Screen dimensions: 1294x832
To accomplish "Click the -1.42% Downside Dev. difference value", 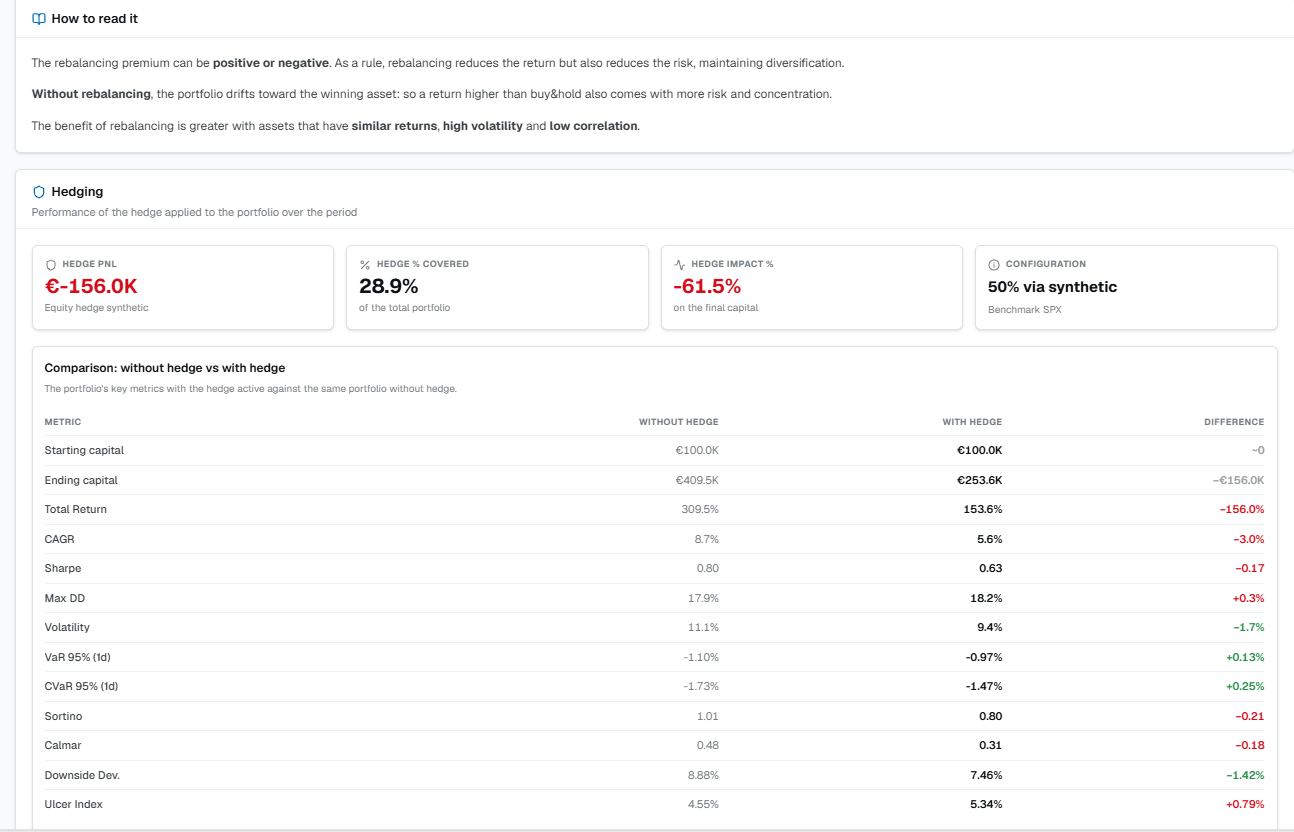I will pos(1246,775).
